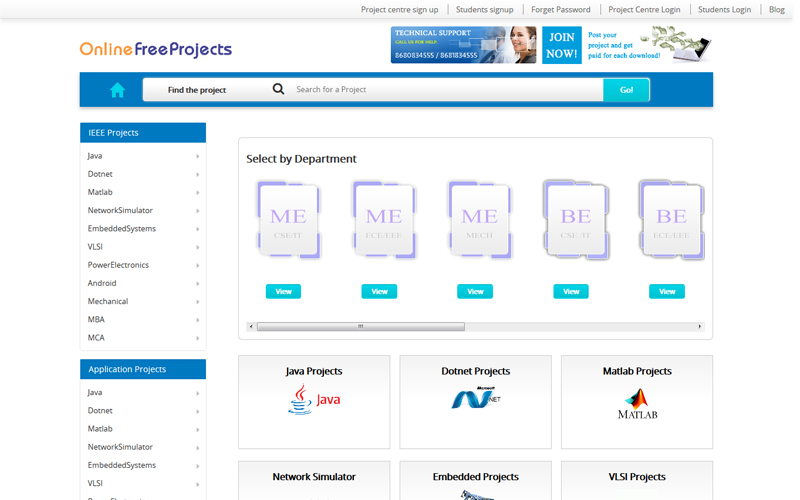Open the Project centre sign up link

[x=399, y=9]
